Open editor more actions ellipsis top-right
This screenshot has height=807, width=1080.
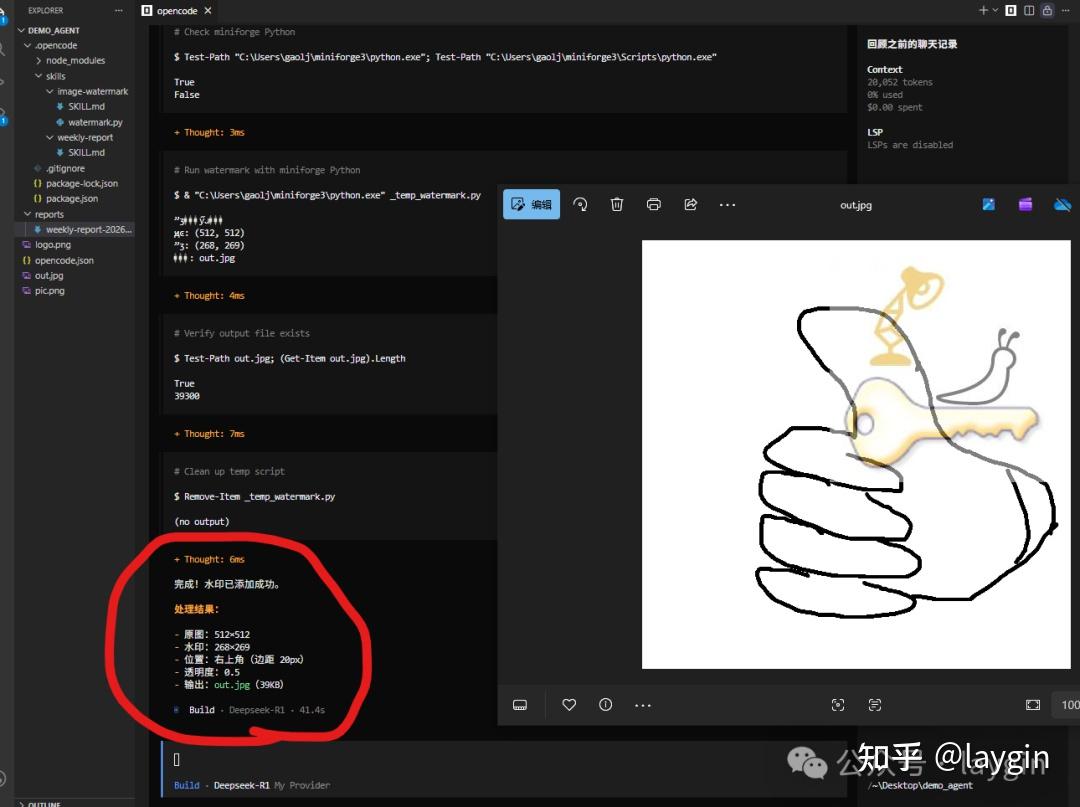(x=1066, y=10)
